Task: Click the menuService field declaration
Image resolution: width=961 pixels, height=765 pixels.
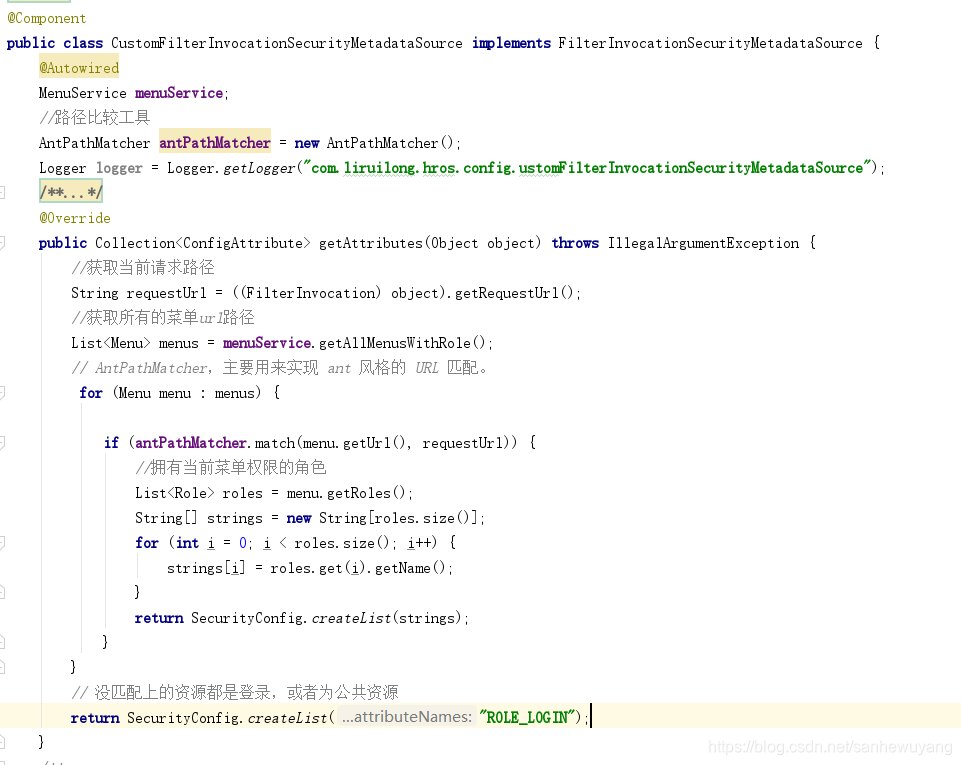Action: tap(179, 93)
